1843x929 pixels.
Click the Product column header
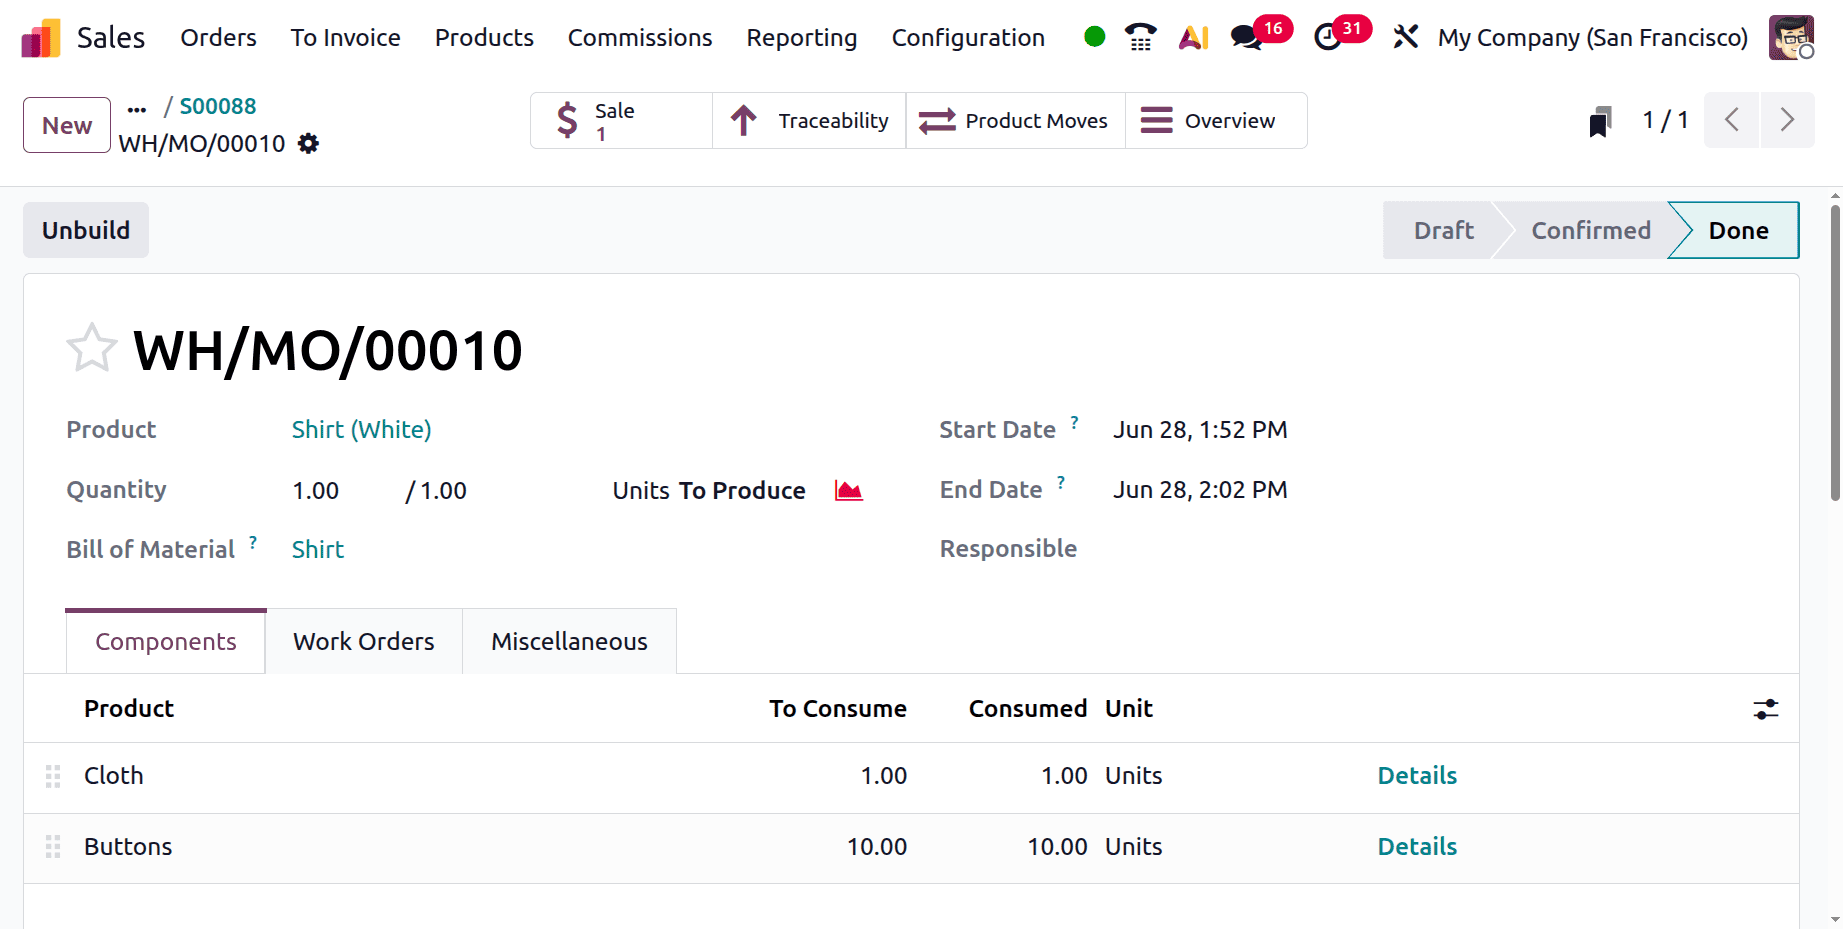129,709
